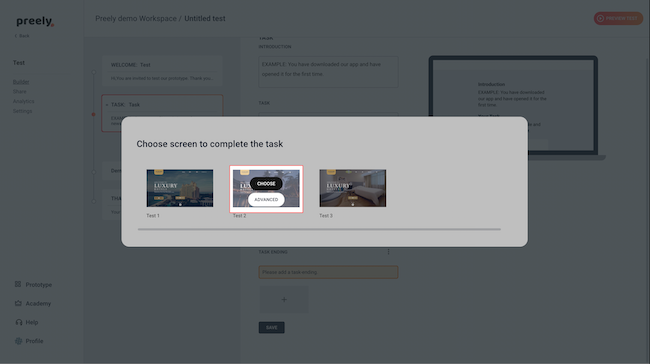Viewport: 650px width, 364px height.
Task: Click the preely logo
Action: (x=35, y=21)
